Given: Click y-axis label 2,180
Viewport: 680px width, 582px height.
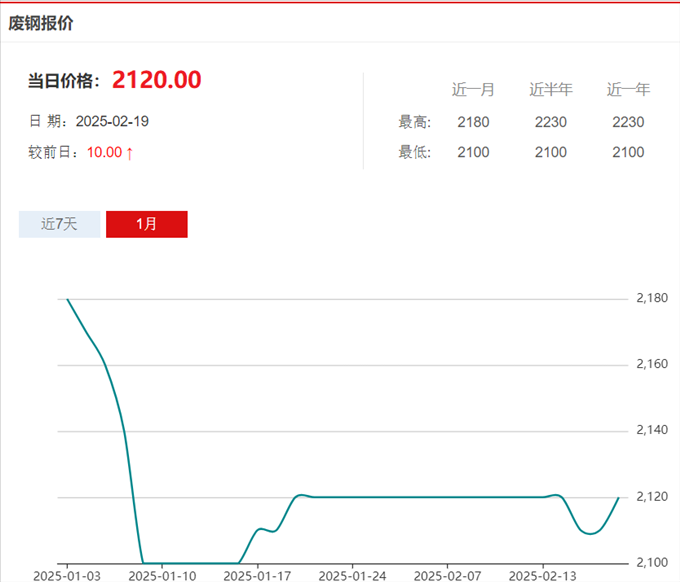Looking at the screenshot, I should coord(652,298).
